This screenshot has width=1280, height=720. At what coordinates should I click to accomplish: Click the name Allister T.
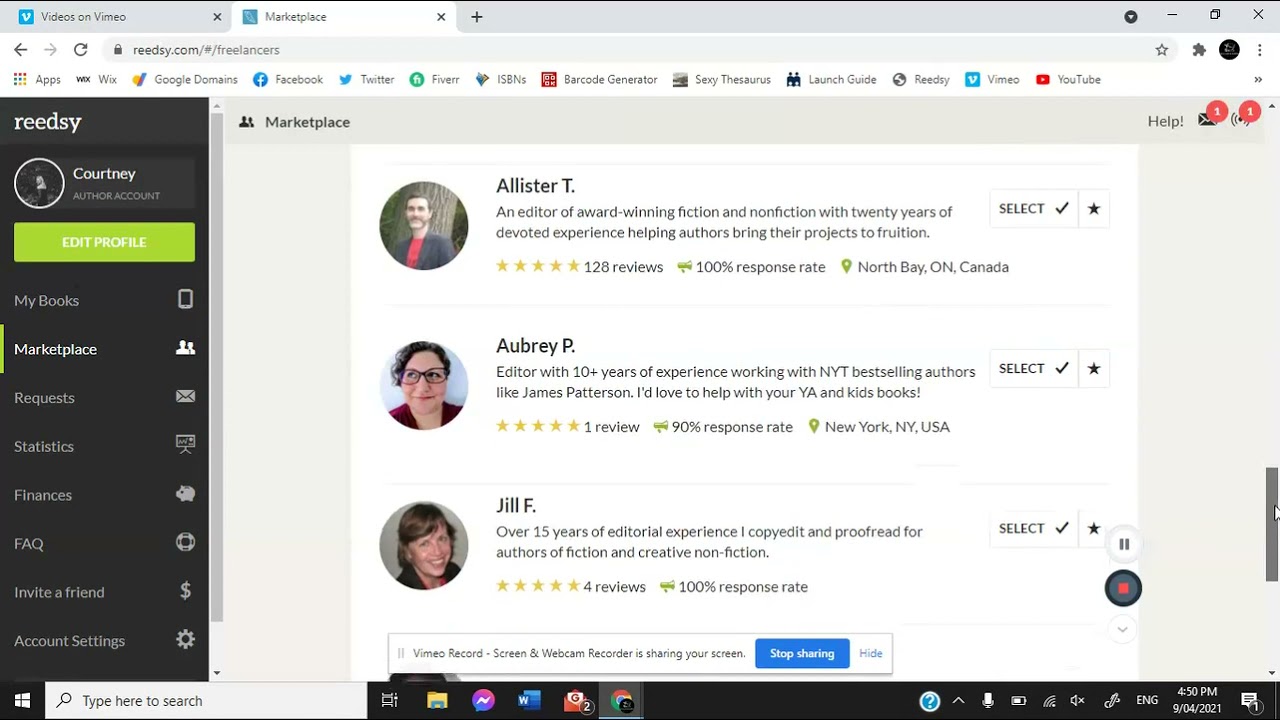click(535, 186)
